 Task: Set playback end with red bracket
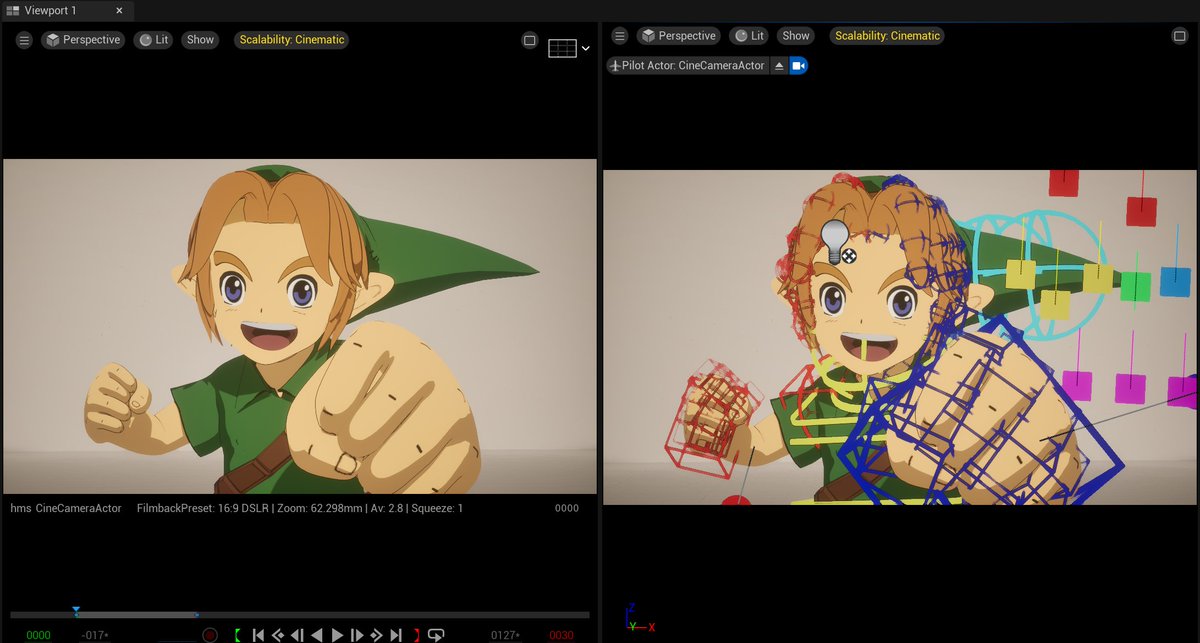[416, 635]
